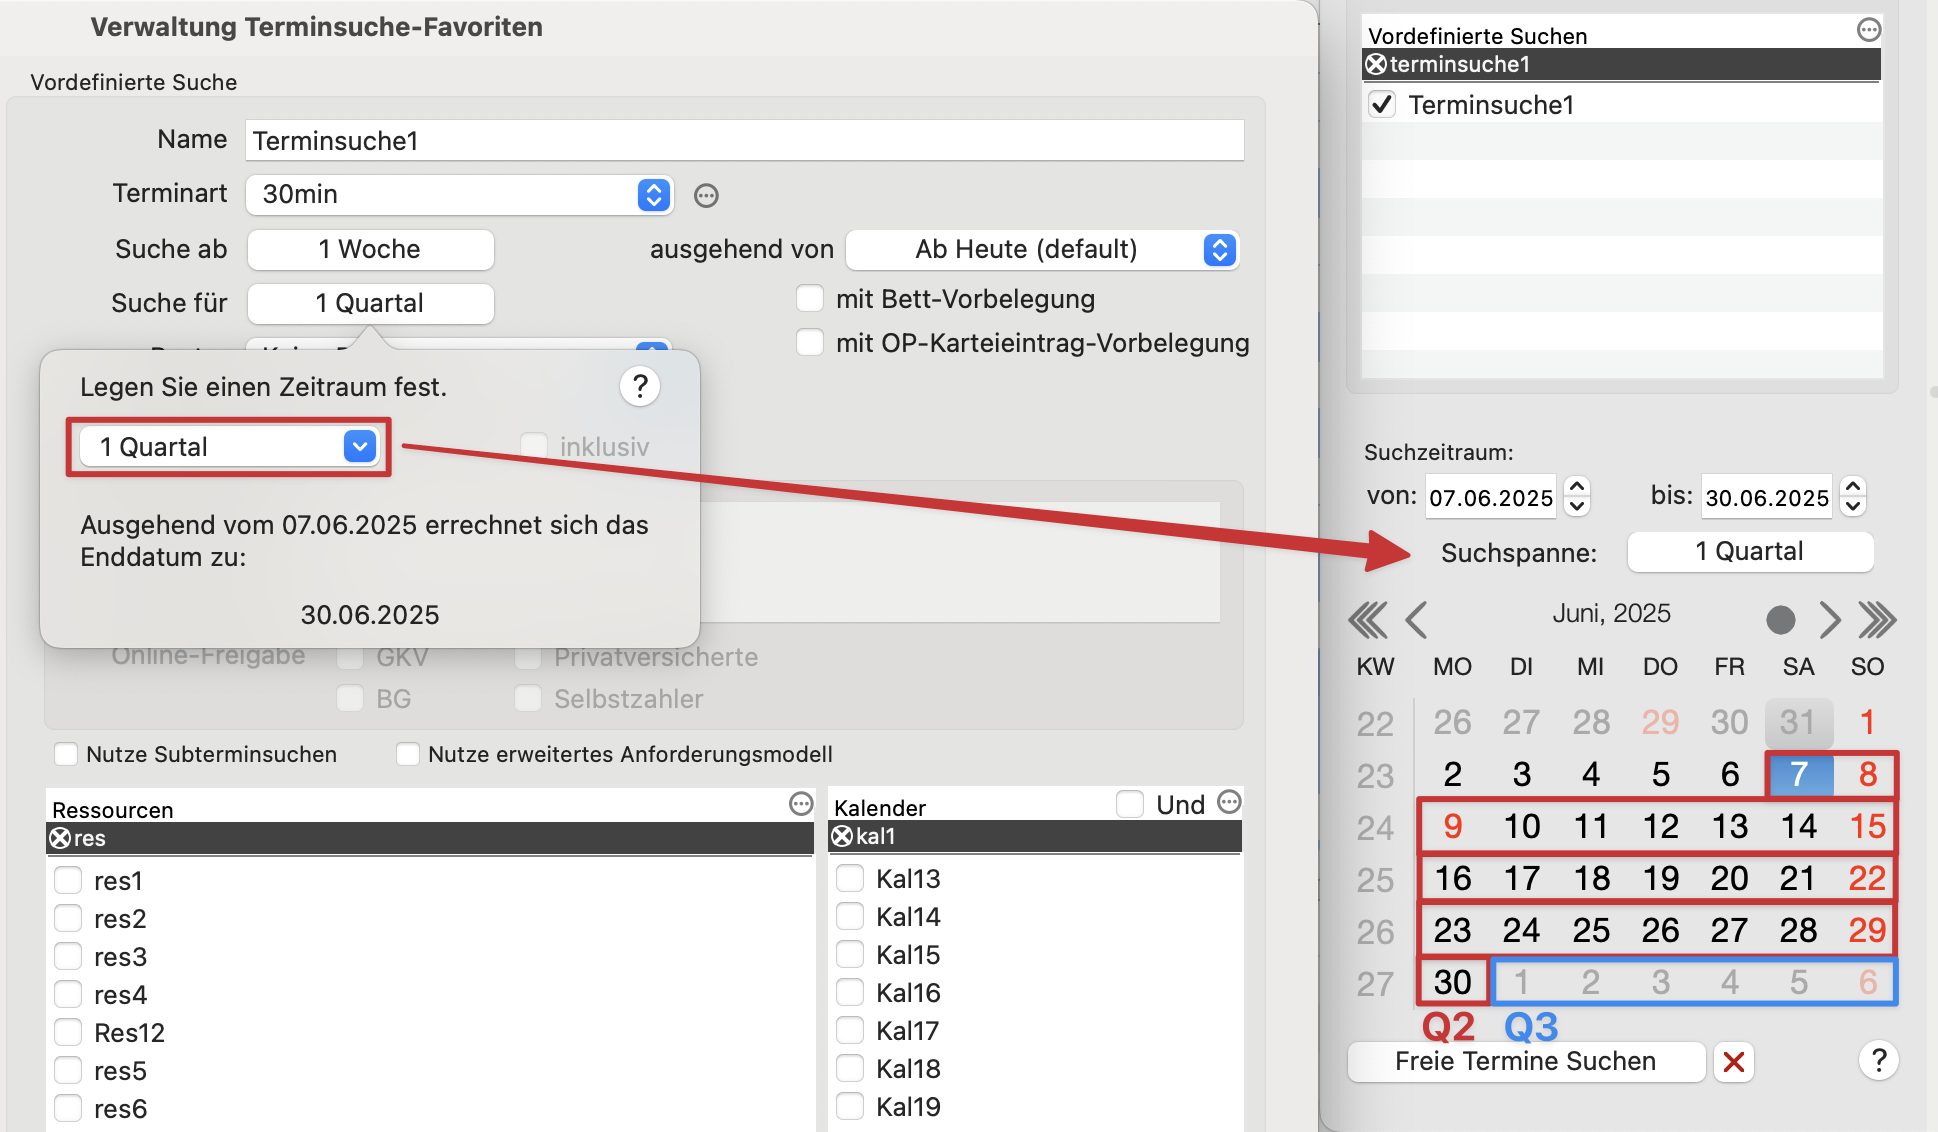Open the Suchspanne 1 Quartal selector
This screenshot has height=1132, width=1938.
click(1750, 552)
